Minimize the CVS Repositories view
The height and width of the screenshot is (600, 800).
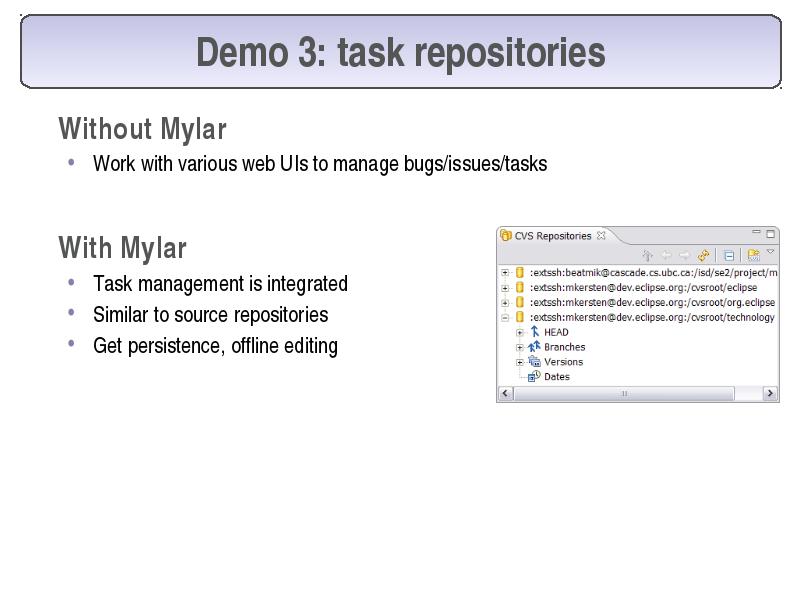click(x=756, y=232)
